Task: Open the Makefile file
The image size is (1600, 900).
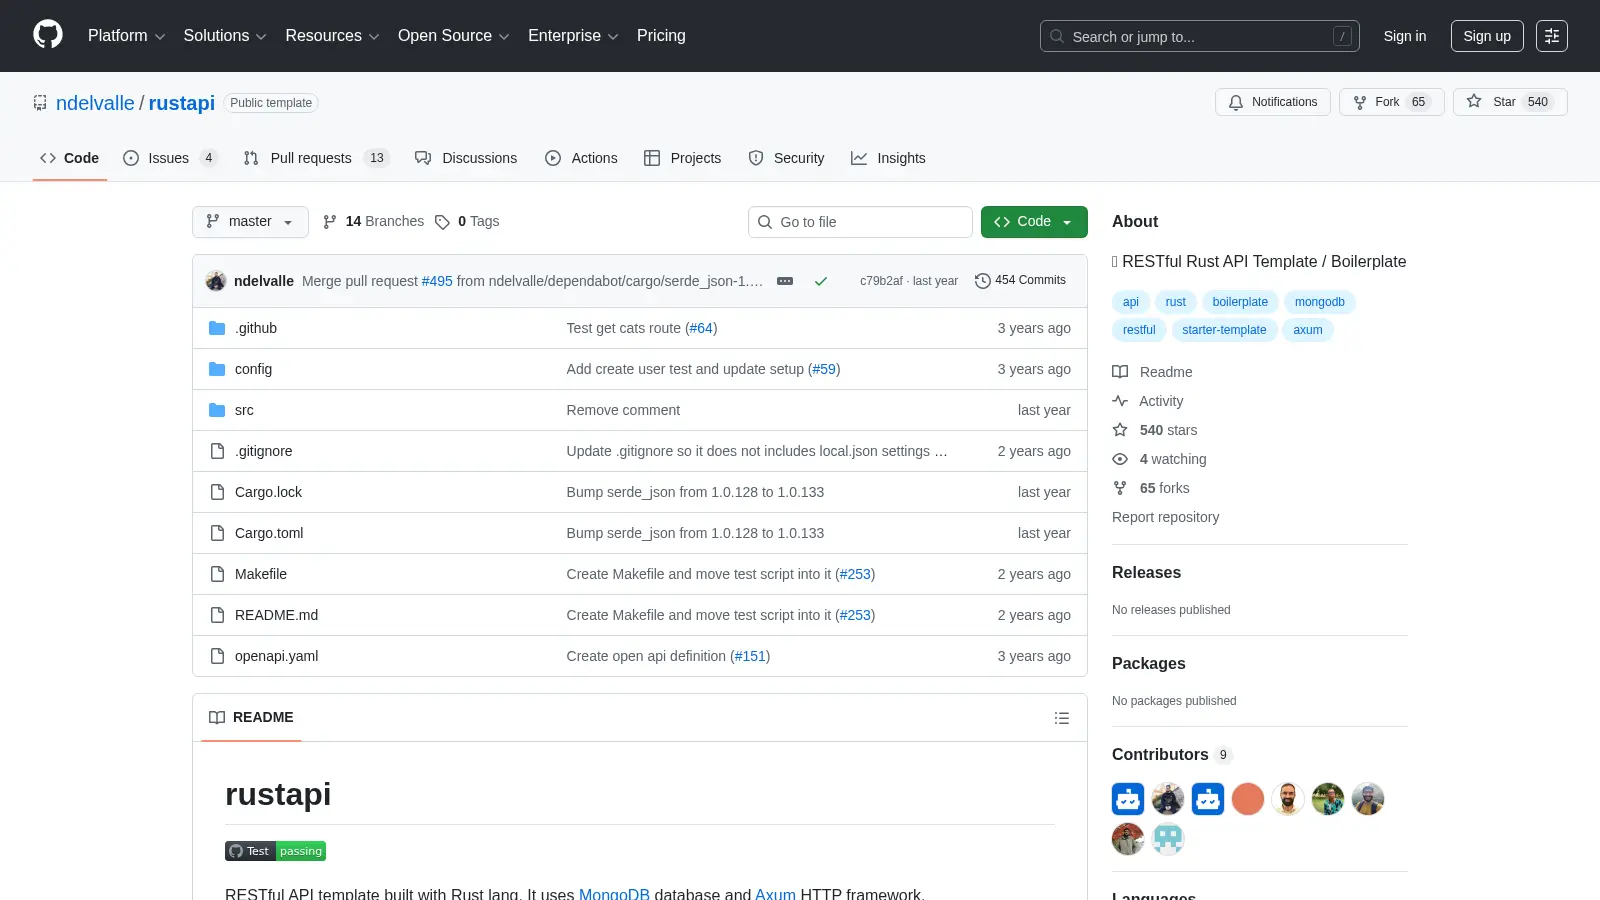Action: coord(261,574)
